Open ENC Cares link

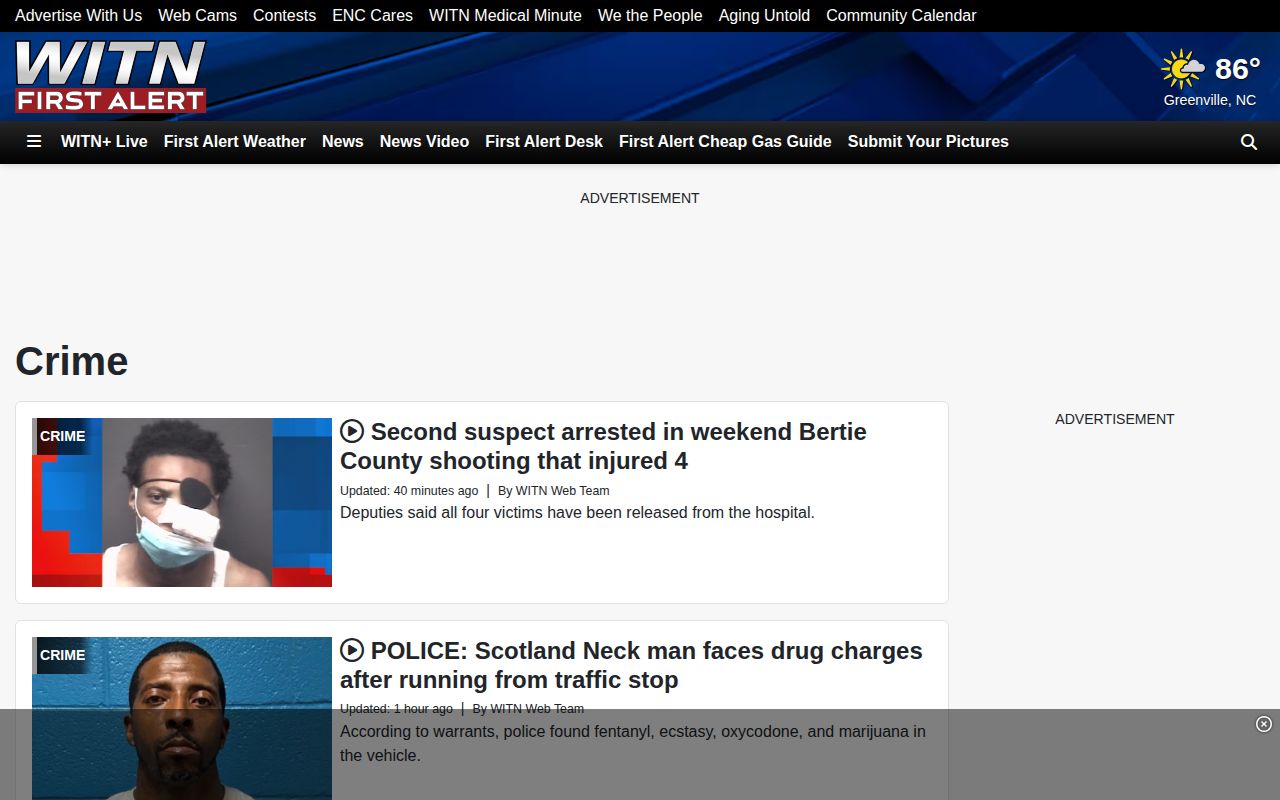372,16
